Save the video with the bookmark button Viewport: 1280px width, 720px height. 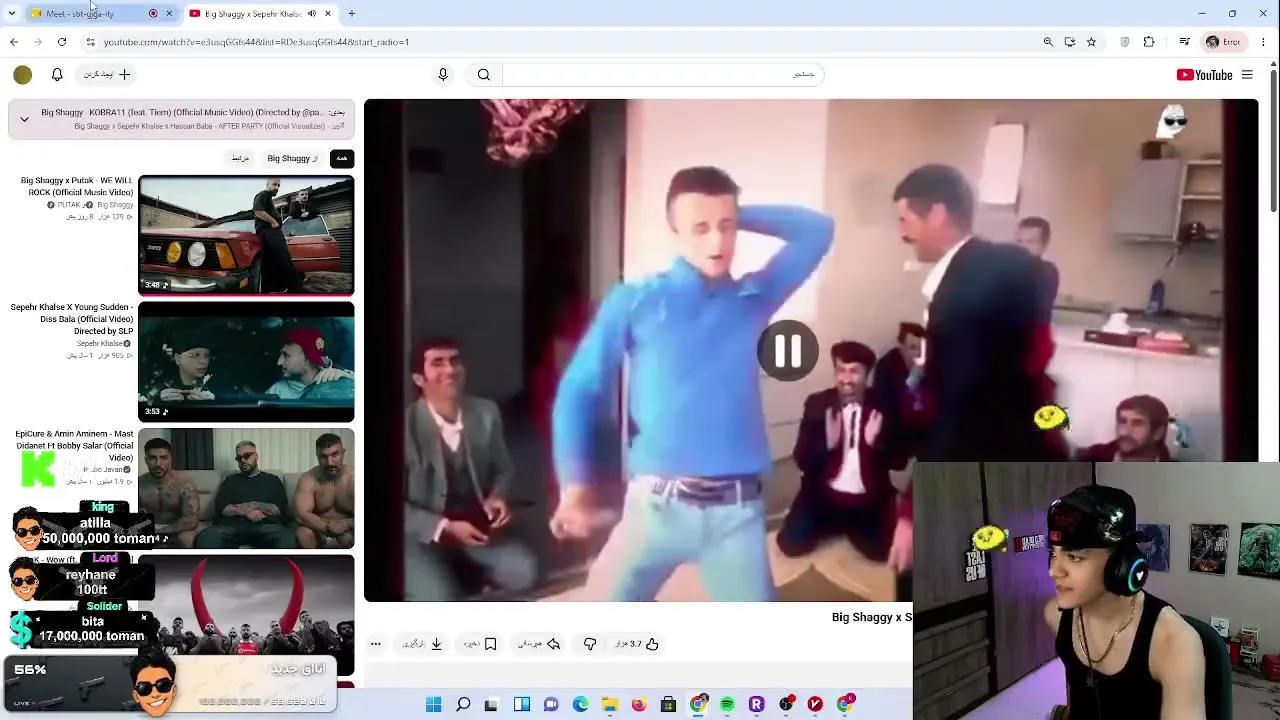point(480,644)
